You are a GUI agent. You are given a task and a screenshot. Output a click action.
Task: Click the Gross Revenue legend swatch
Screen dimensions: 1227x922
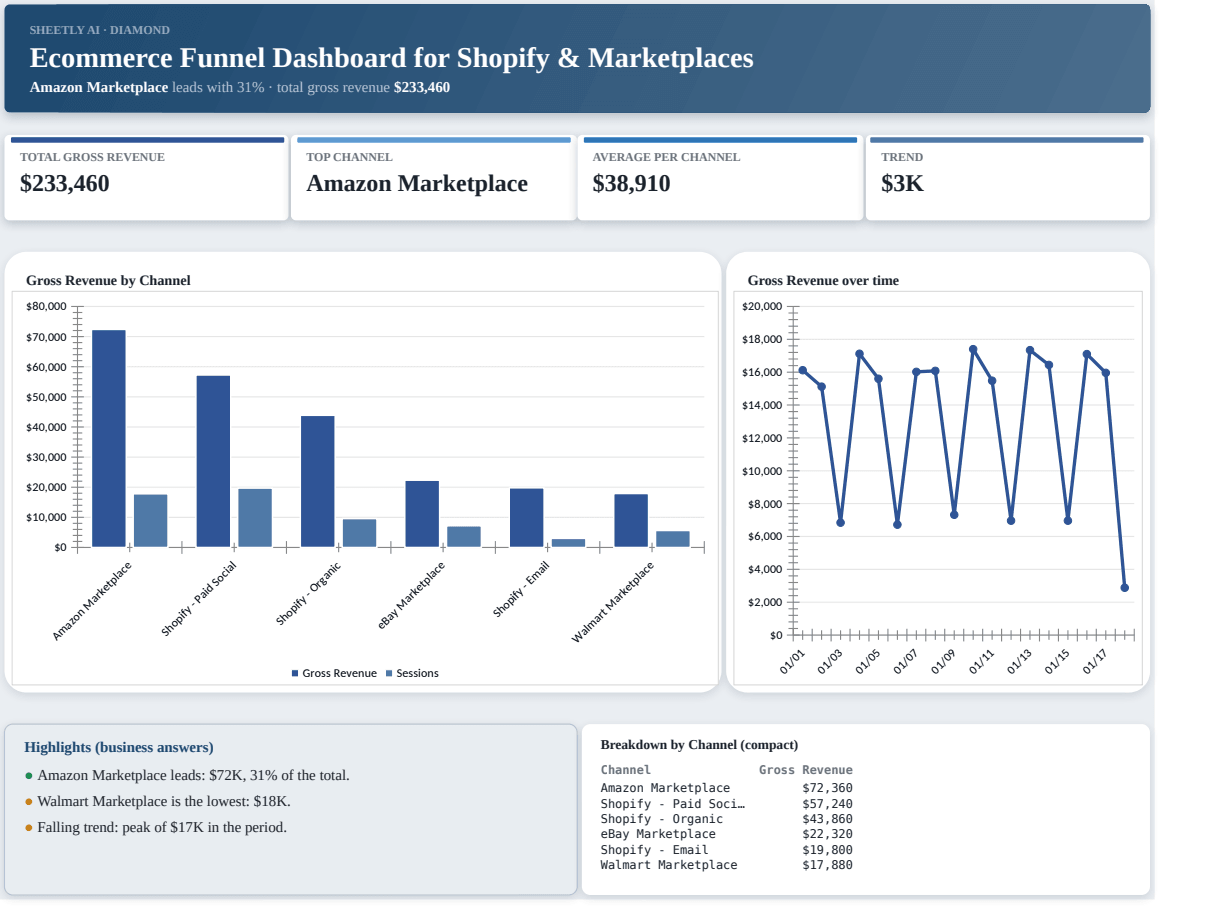coord(295,673)
